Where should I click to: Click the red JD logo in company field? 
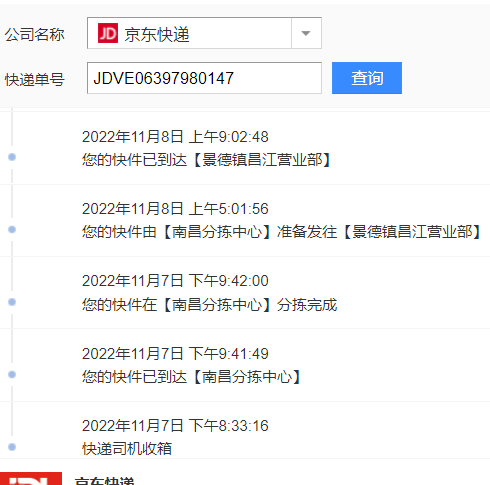108,33
